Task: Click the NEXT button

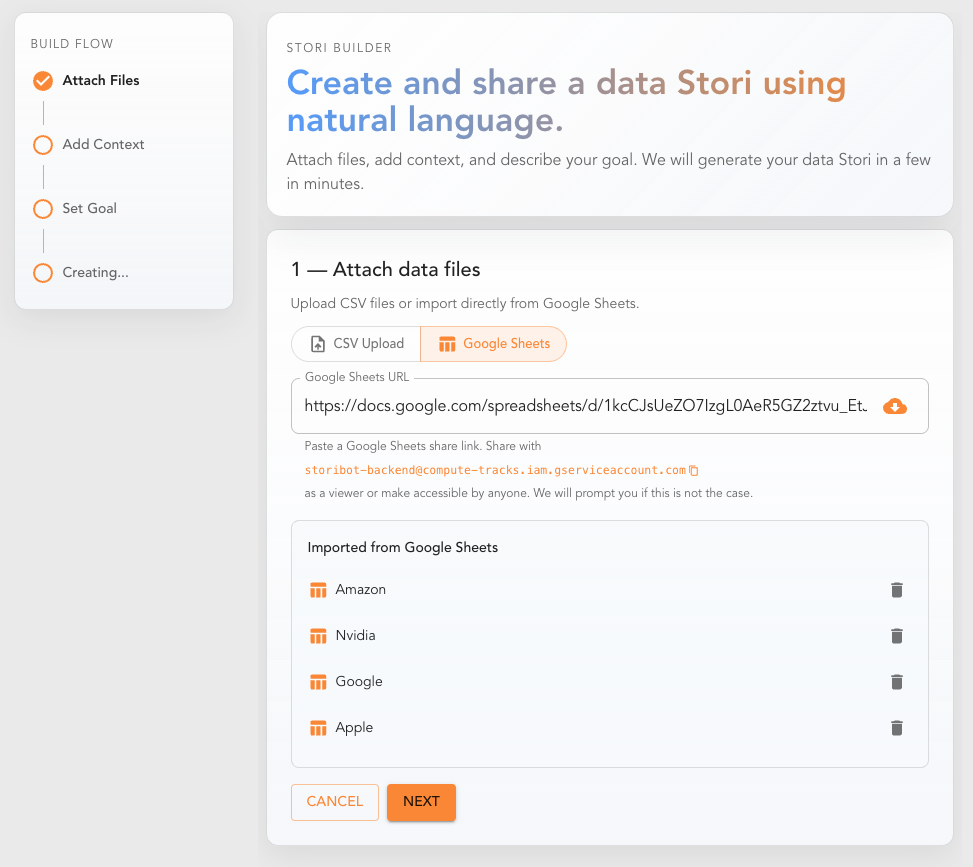Action: pyautogui.click(x=421, y=802)
